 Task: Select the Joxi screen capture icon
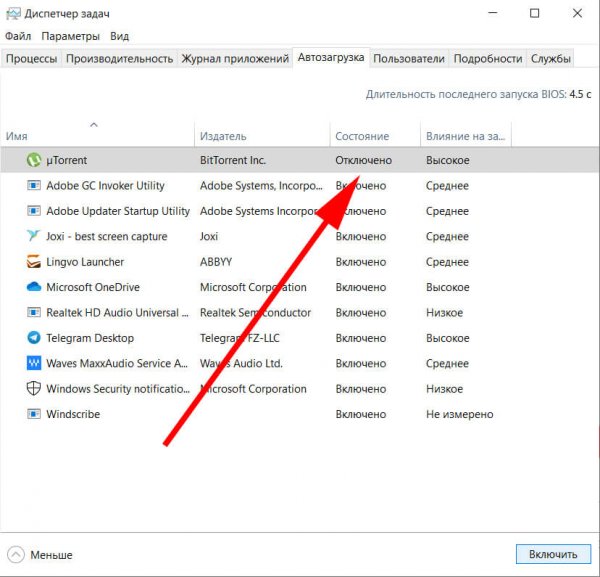click(33, 237)
